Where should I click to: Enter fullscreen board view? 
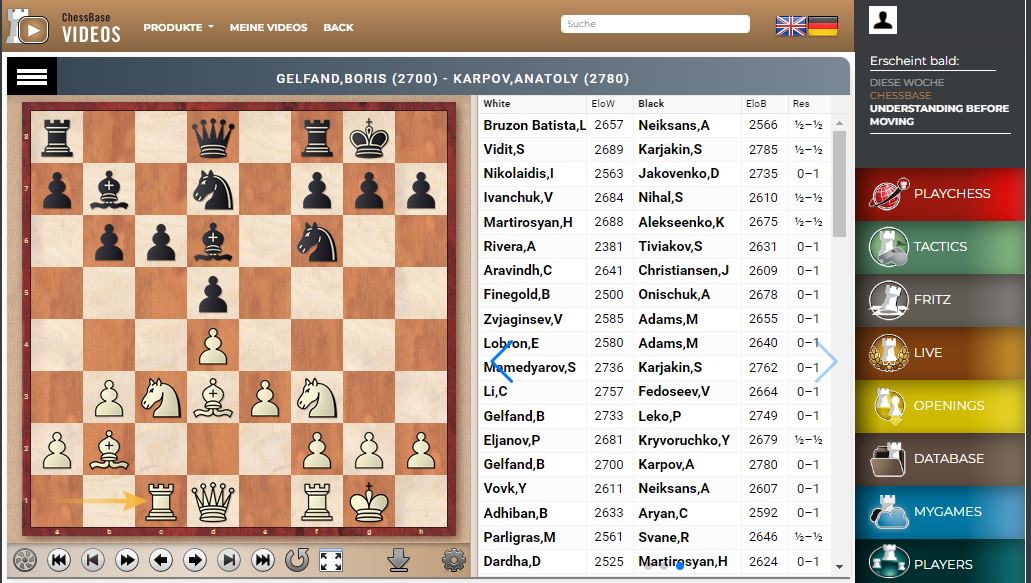pyautogui.click(x=331, y=562)
